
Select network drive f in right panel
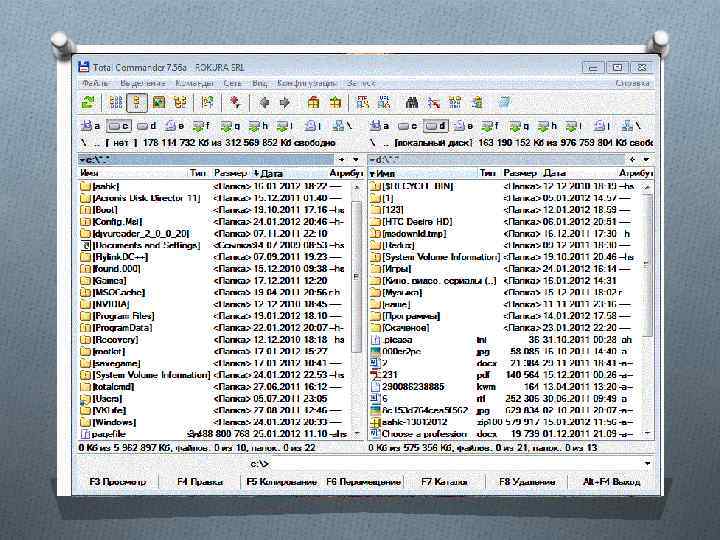(x=490, y=125)
